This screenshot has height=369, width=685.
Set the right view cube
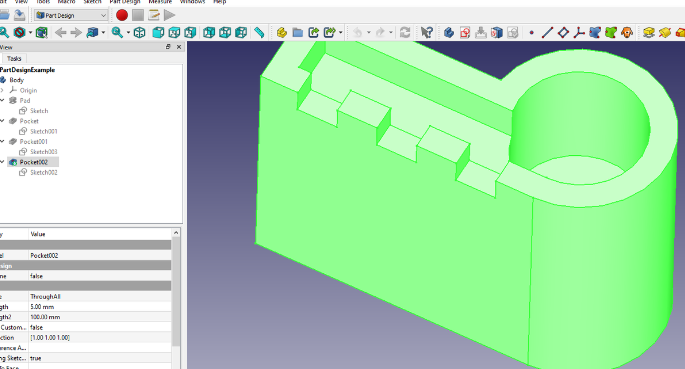(x=190, y=32)
